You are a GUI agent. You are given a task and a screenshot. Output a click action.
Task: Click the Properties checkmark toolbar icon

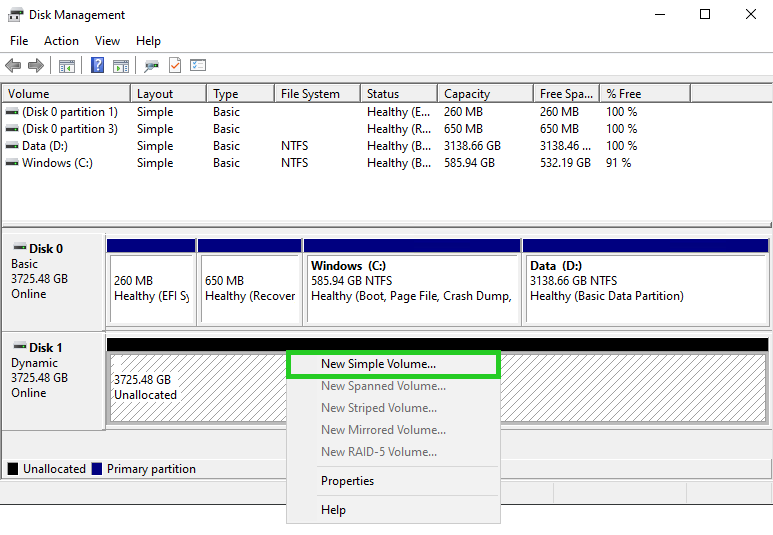click(175, 65)
